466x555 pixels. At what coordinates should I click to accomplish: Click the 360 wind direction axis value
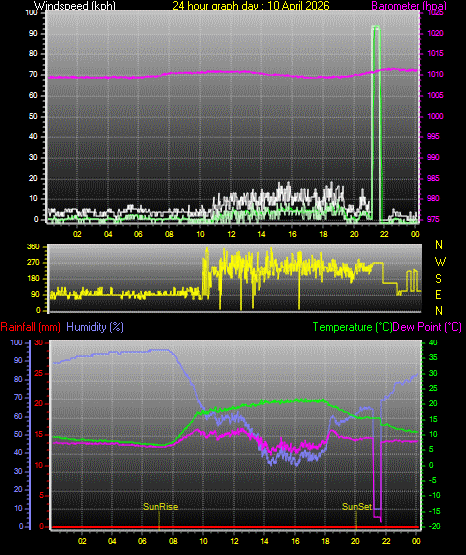click(x=34, y=247)
